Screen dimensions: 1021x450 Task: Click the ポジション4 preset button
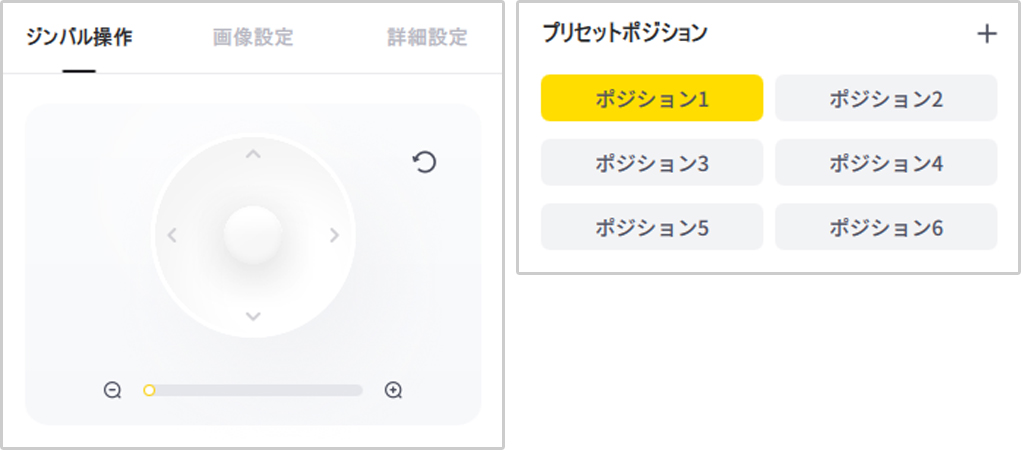point(886,162)
